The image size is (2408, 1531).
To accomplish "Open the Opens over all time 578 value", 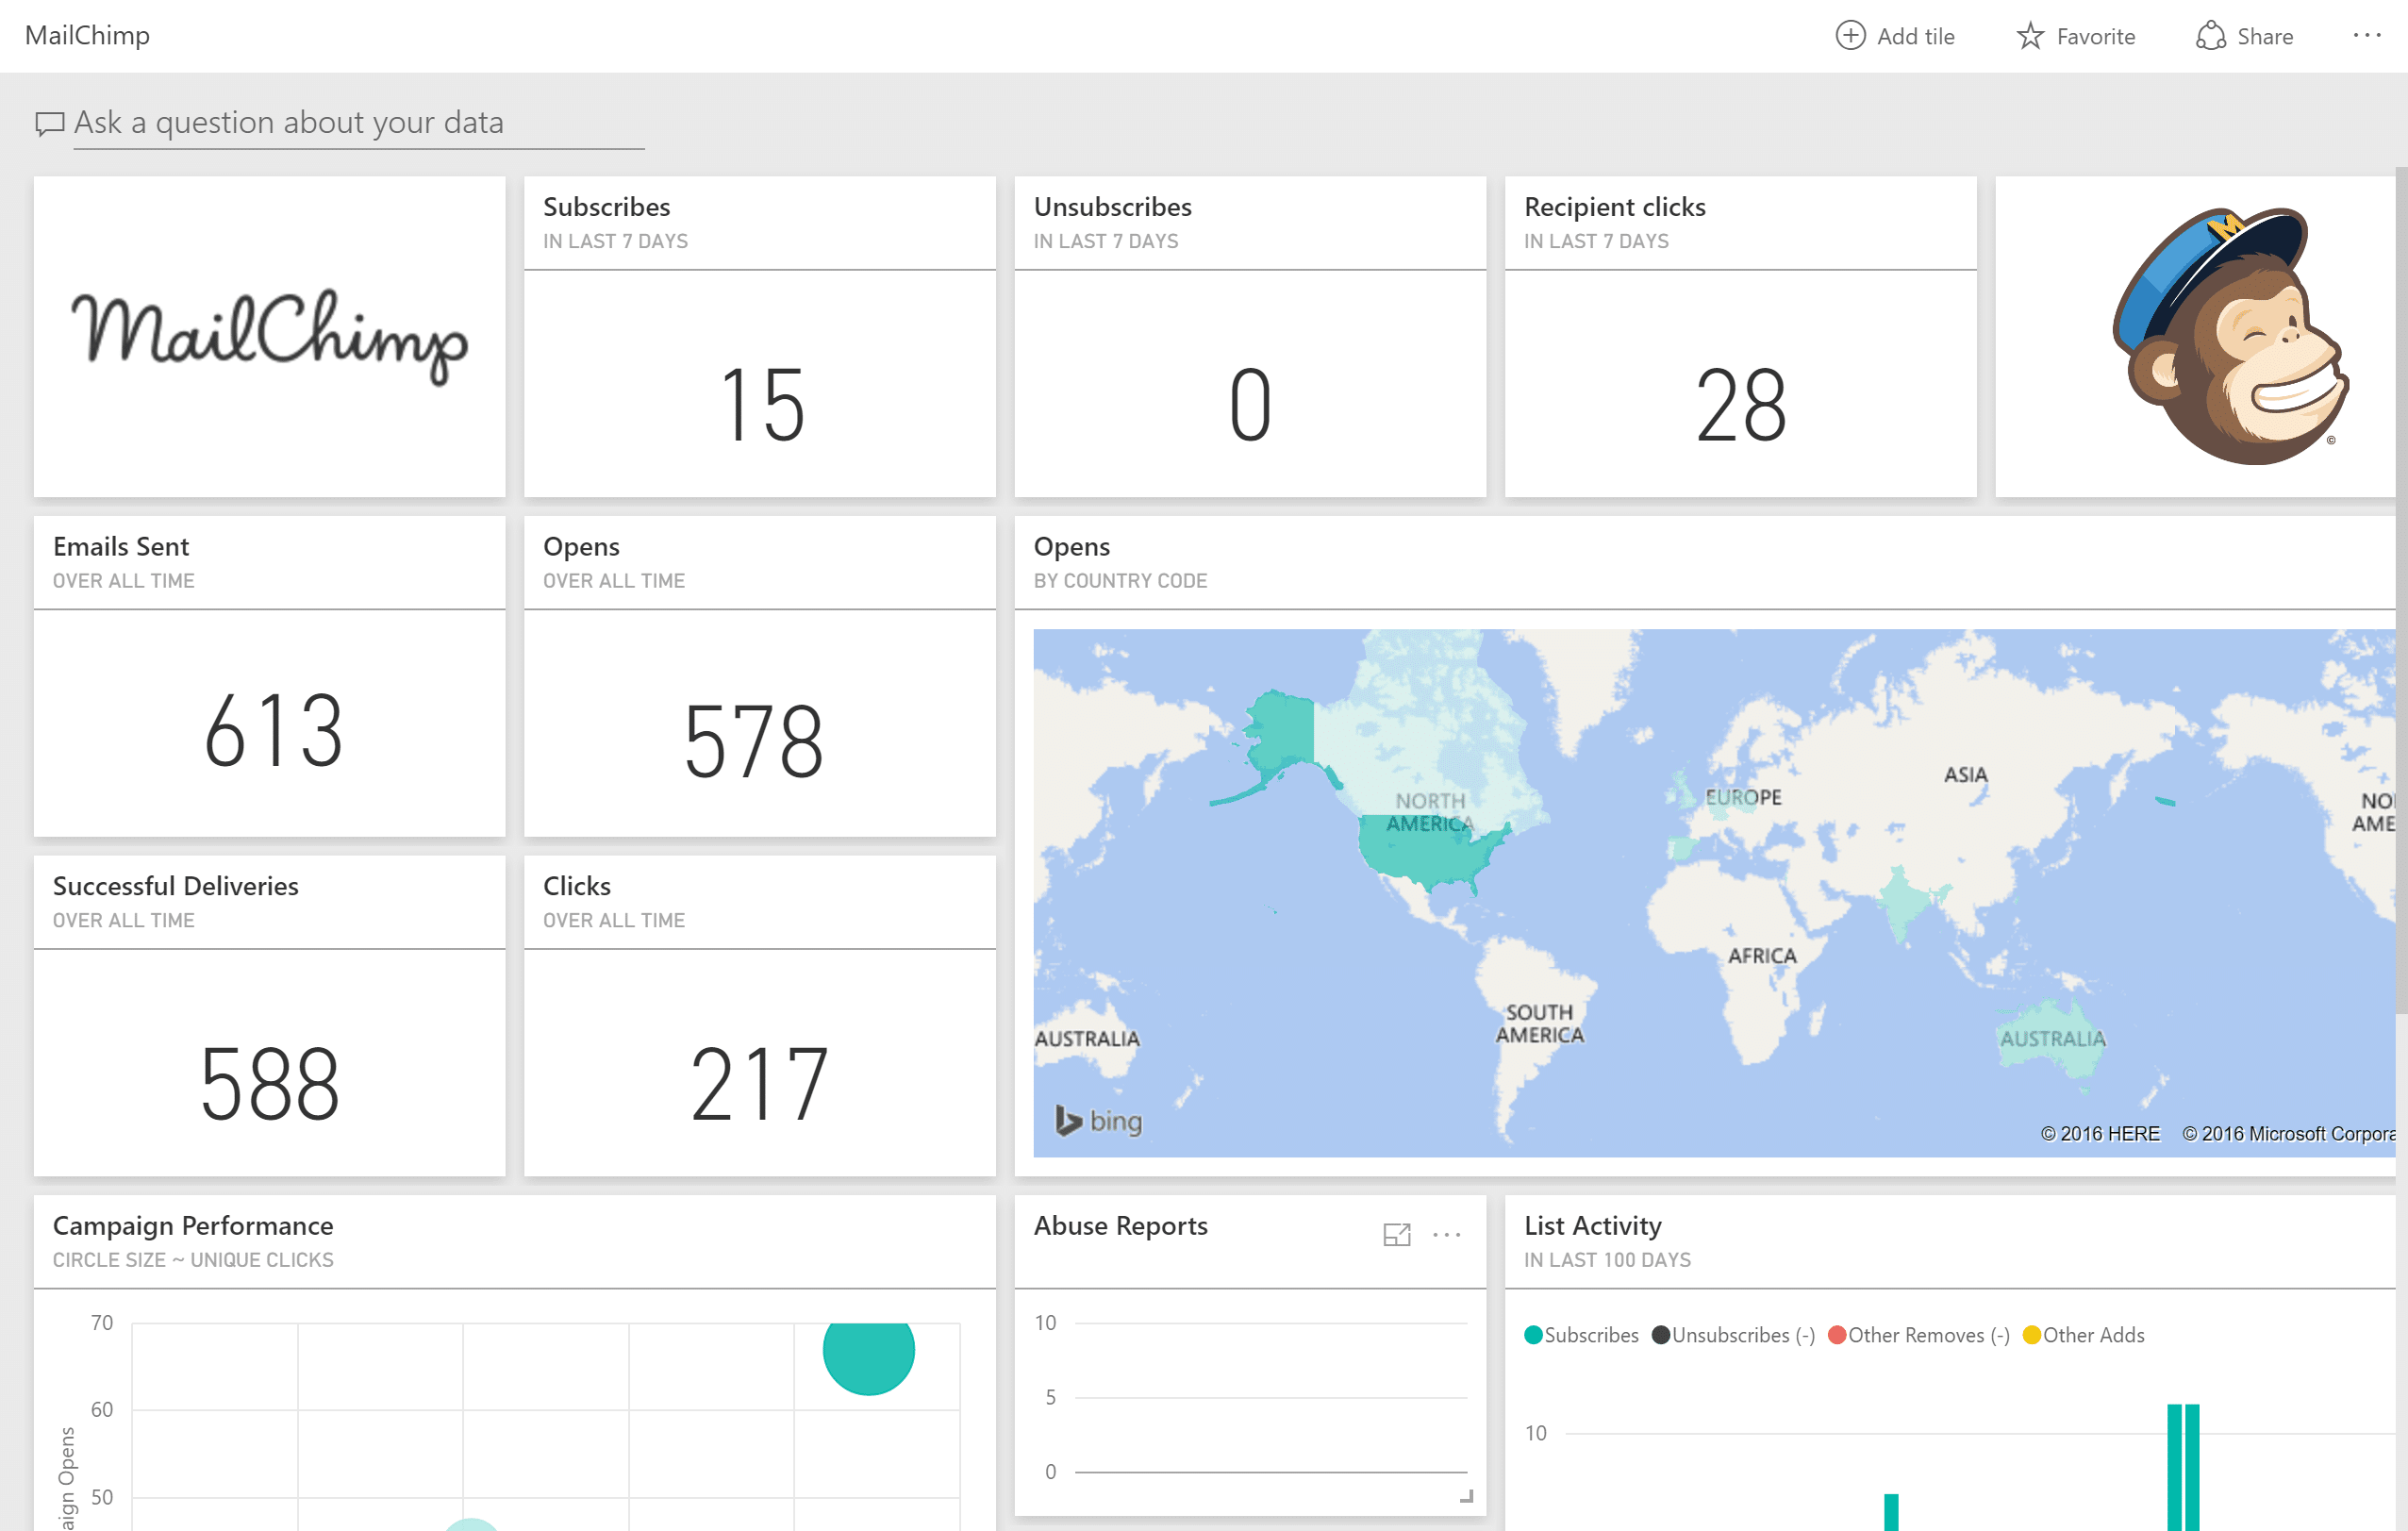I will coord(754,741).
